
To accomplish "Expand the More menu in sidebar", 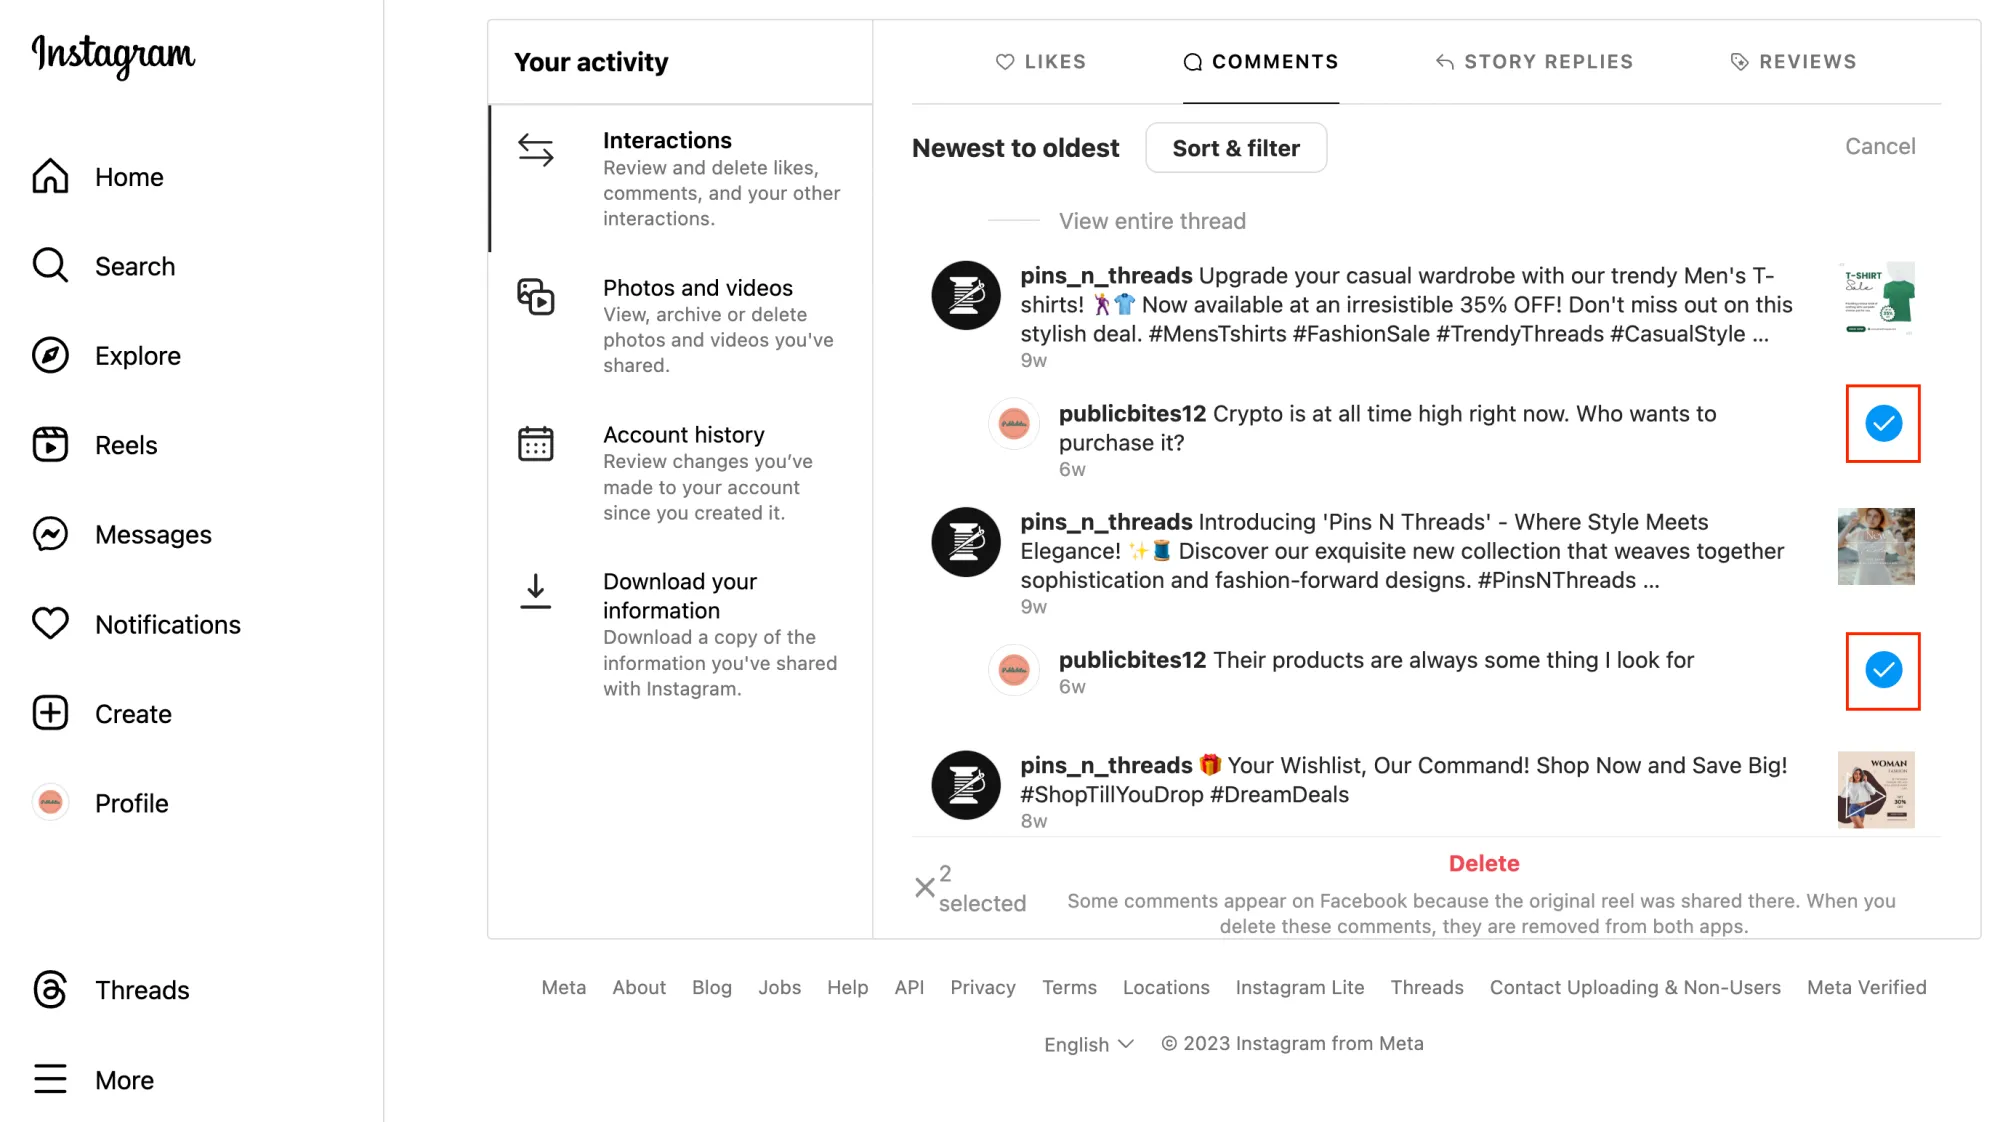I will point(50,1080).
